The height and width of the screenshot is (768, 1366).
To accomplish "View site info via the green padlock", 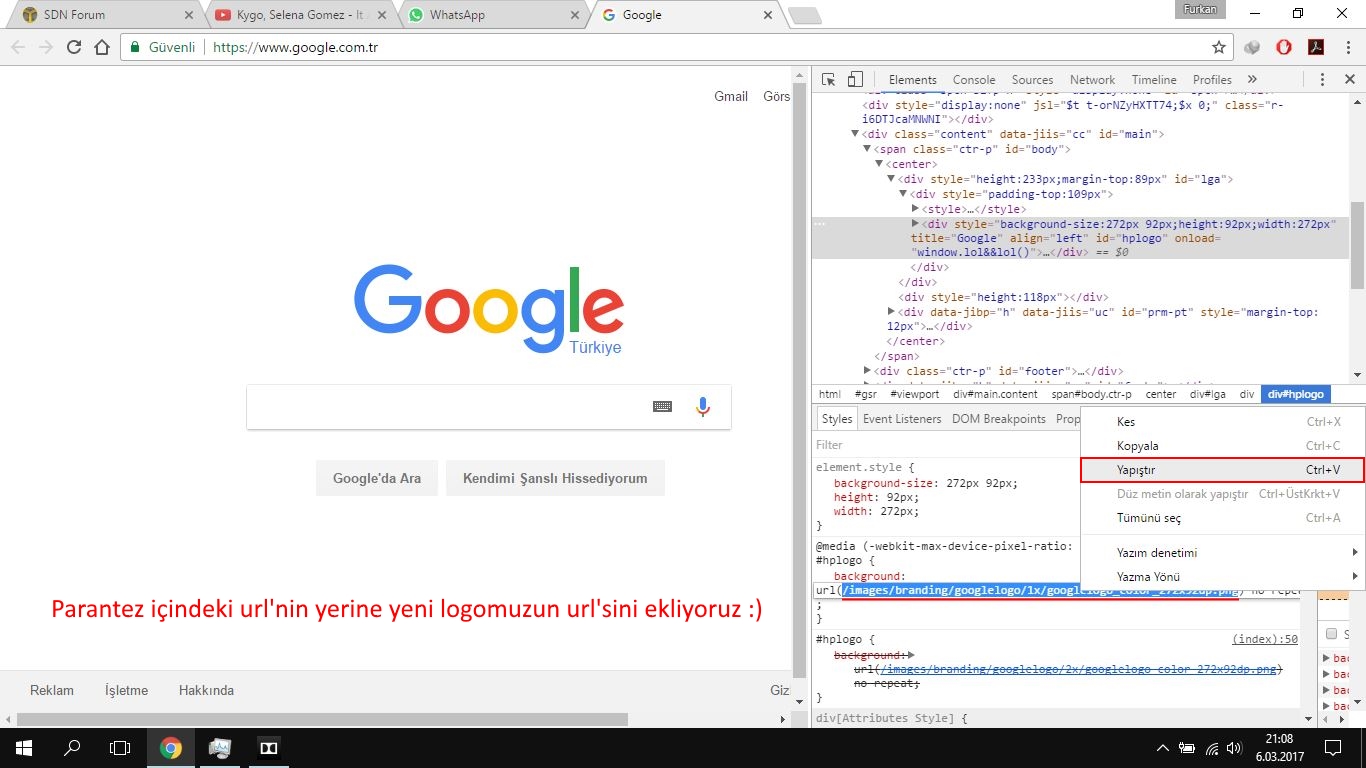I will 135,47.
